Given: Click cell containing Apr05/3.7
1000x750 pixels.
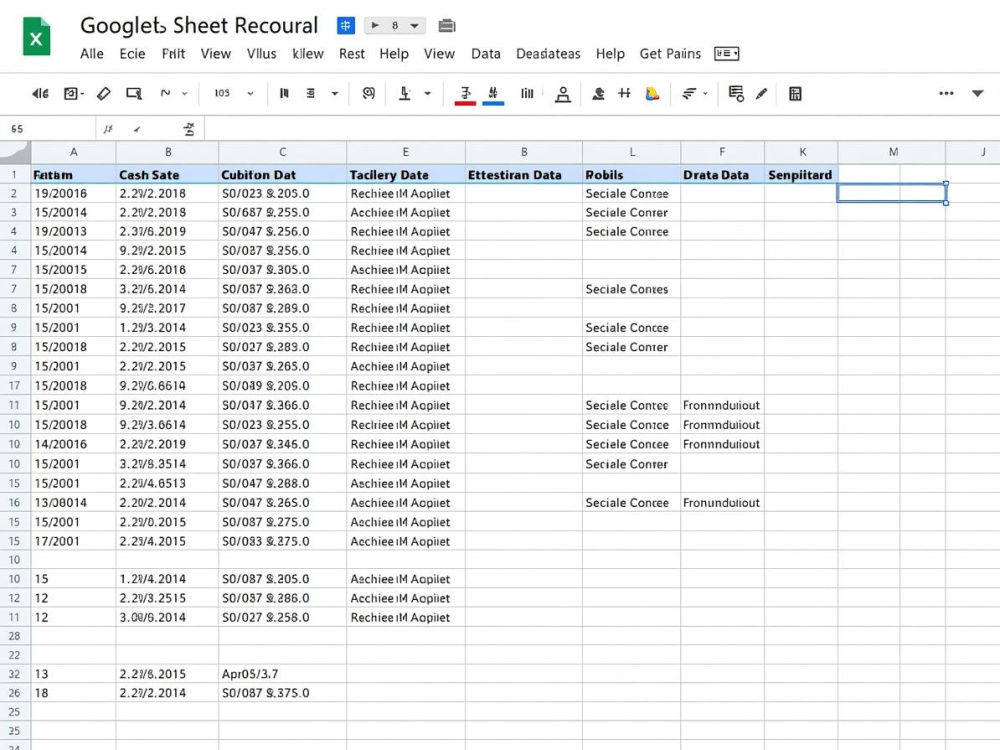Looking at the screenshot, I should pyautogui.click(x=283, y=673).
